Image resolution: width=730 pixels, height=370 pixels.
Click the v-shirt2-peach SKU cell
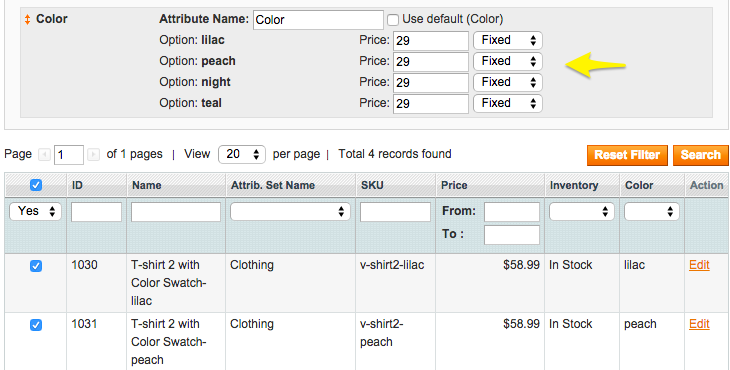pos(381,333)
